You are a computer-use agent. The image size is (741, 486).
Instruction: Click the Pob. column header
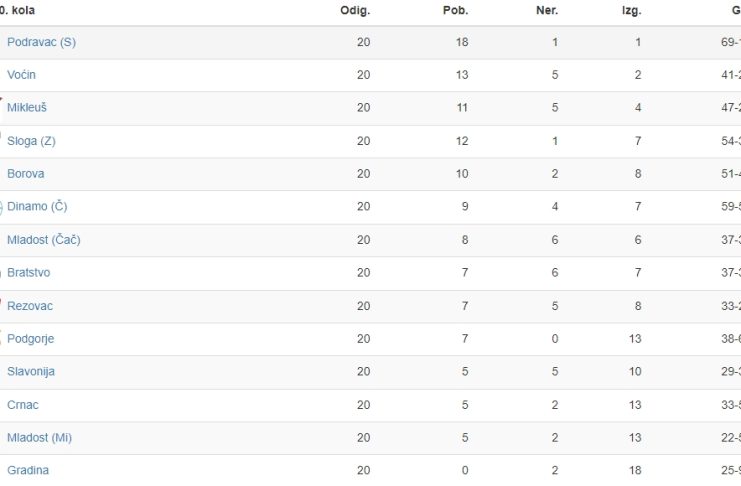(456, 10)
